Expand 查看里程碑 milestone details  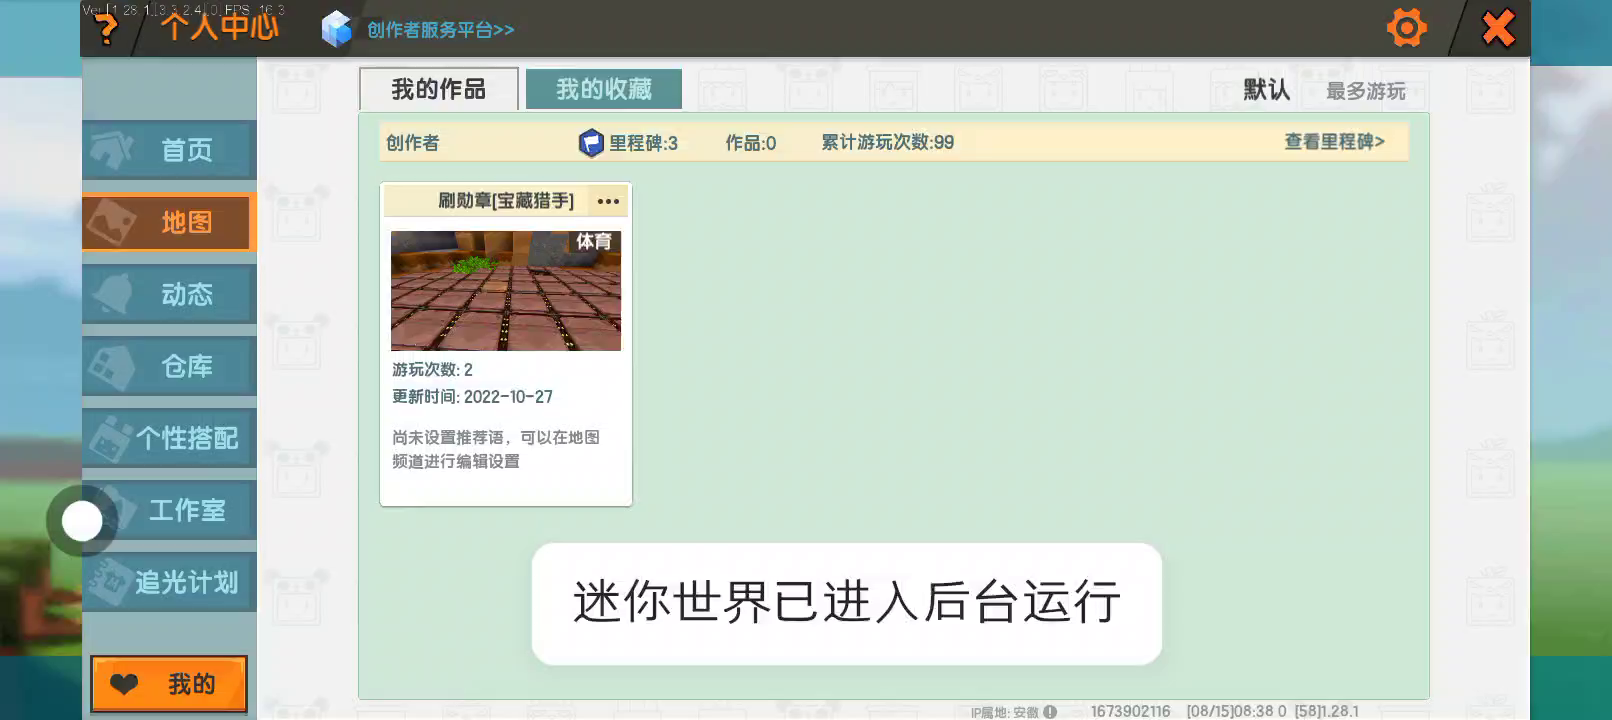tap(1334, 142)
